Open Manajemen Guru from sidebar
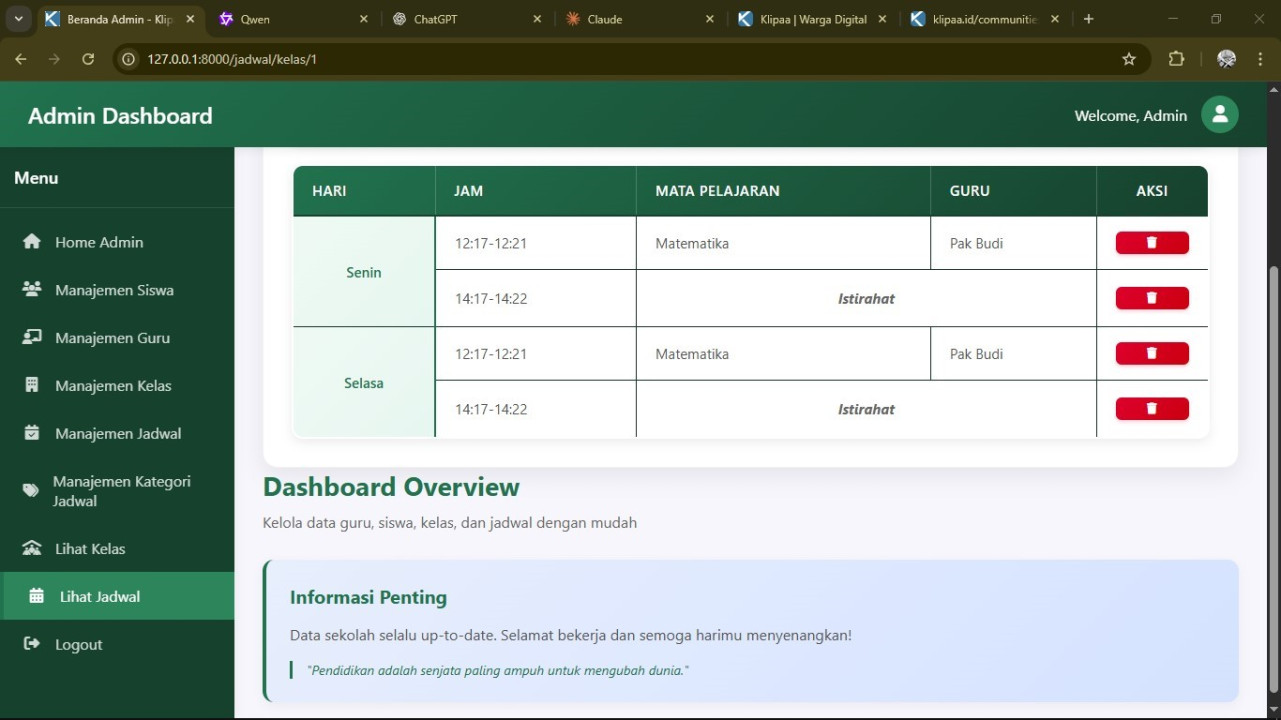This screenshot has height=720, width=1281. (112, 338)
